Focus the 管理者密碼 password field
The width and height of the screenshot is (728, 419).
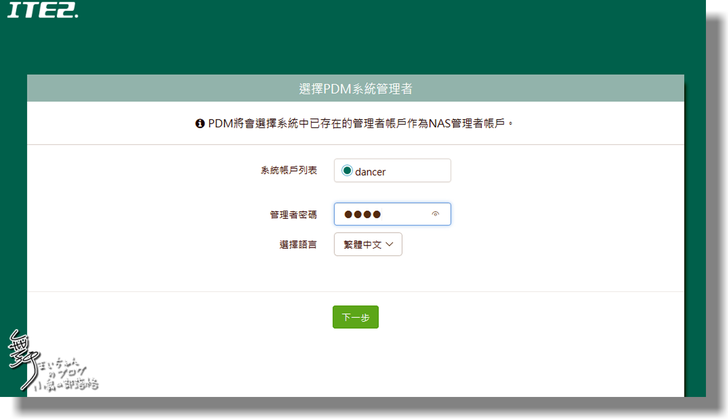392,214
